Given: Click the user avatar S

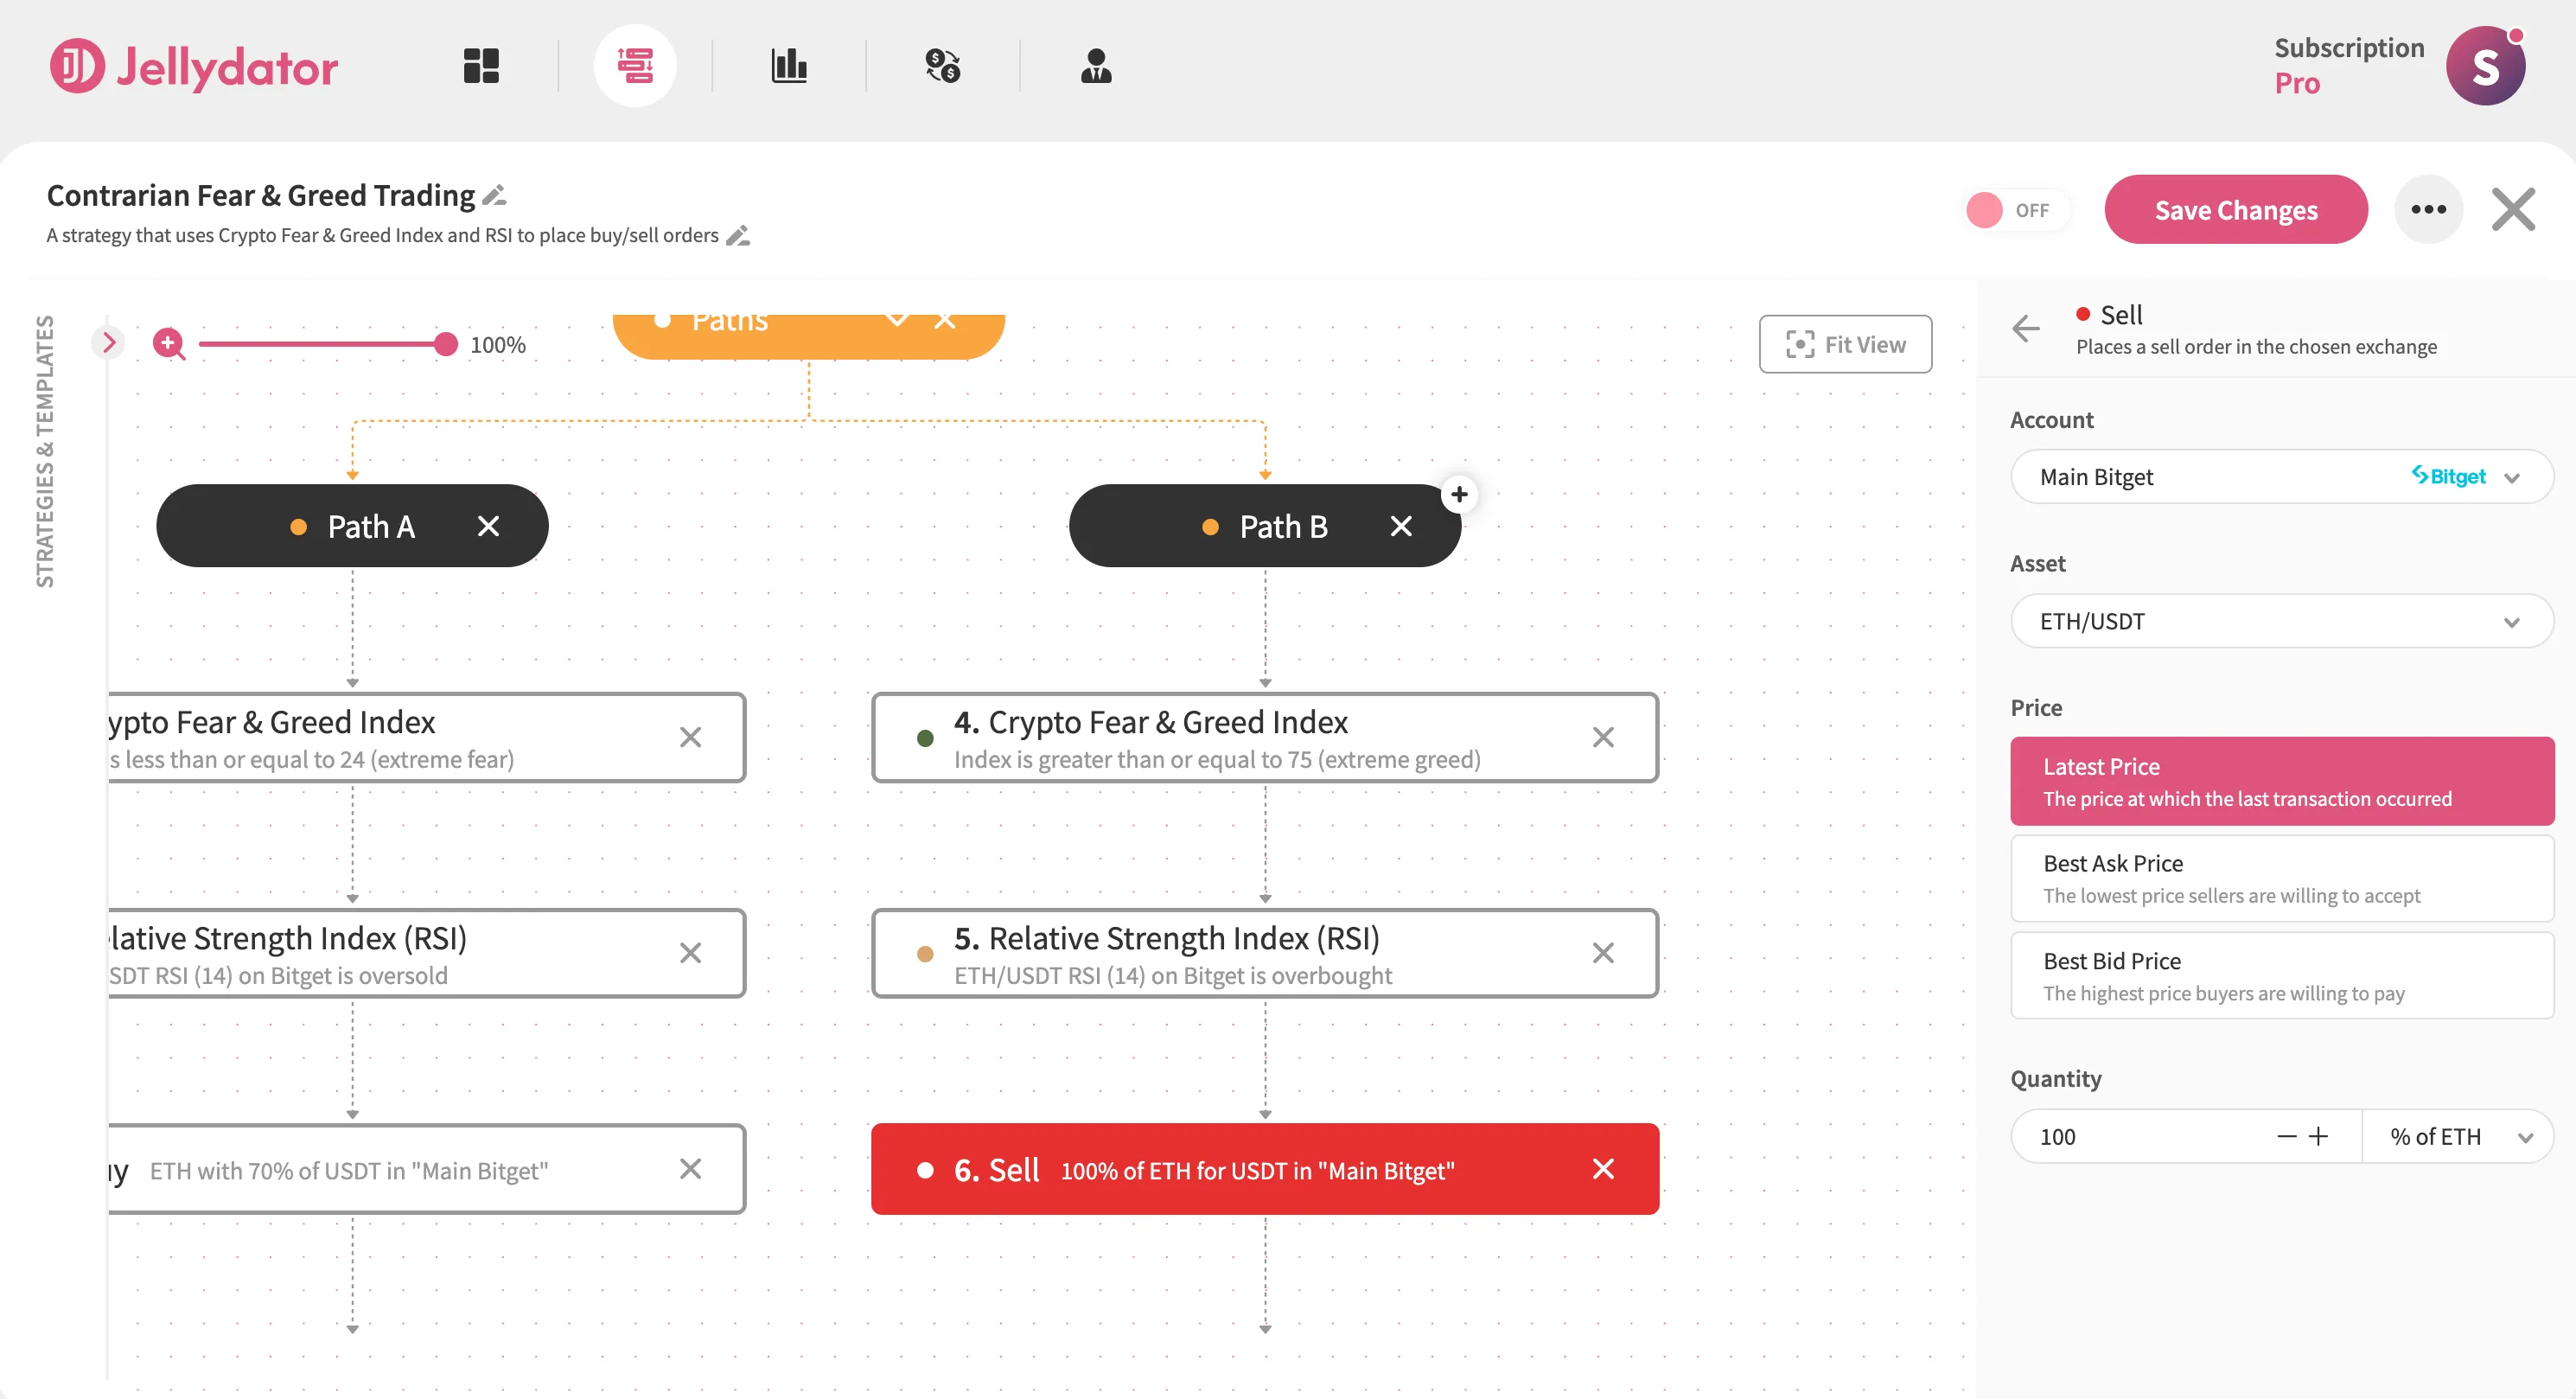Looking at the screenshot, I should tap(2485, 66).
